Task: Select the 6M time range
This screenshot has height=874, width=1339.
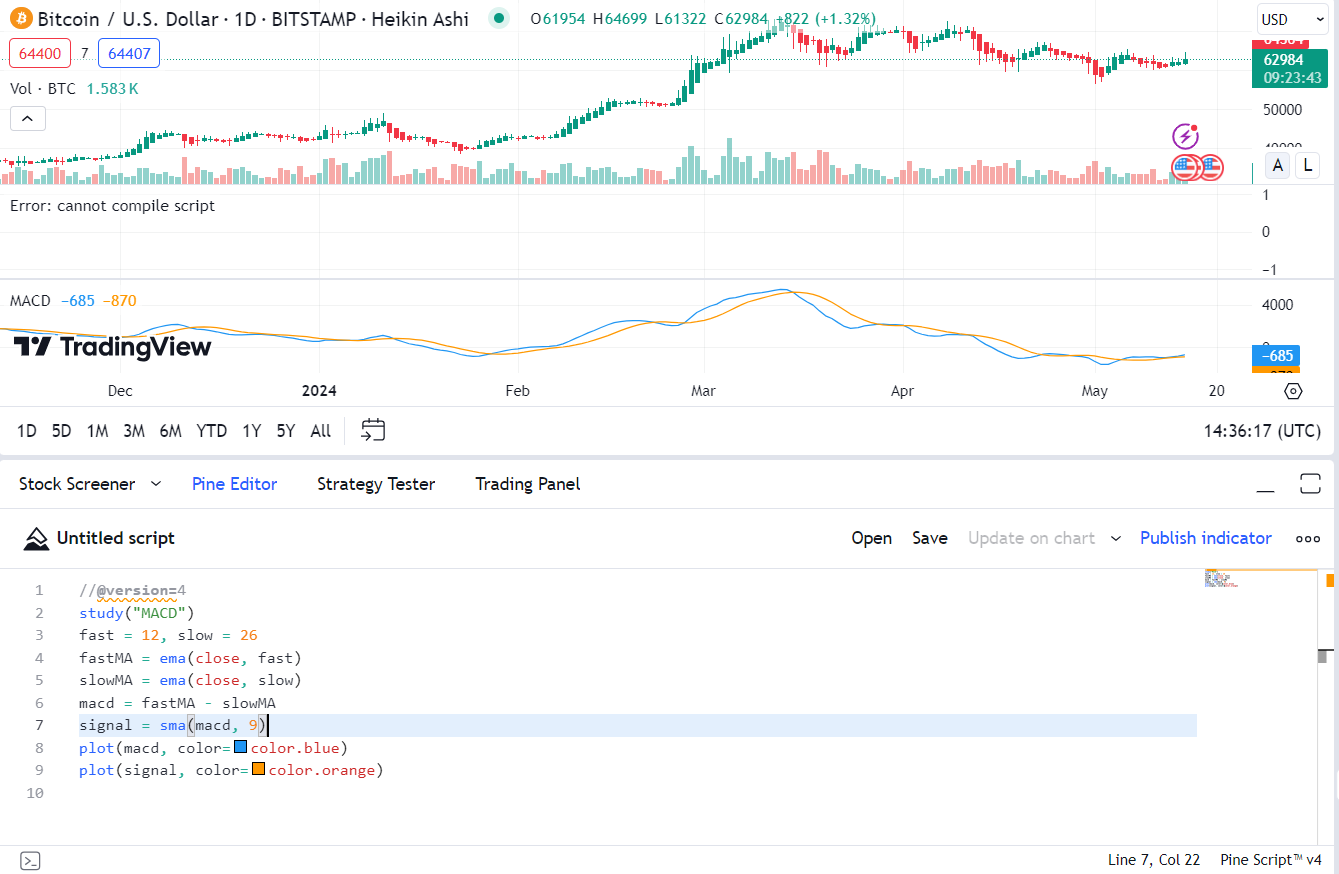Action: 171,431
